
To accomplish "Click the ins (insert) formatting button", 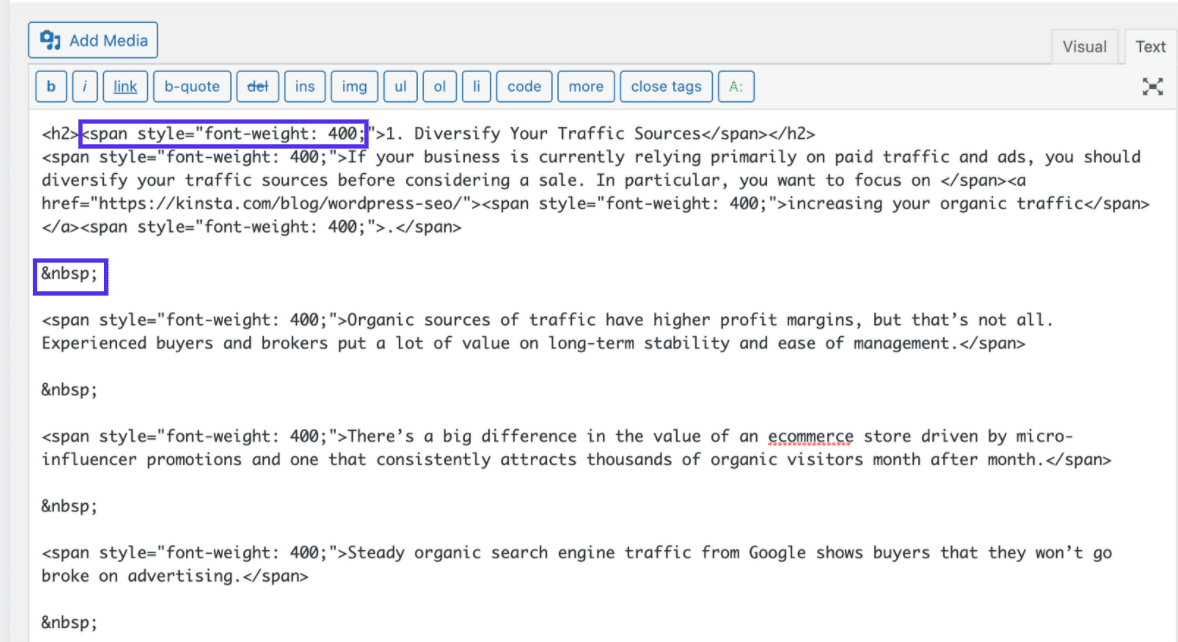I will click(x=305, y=86).
